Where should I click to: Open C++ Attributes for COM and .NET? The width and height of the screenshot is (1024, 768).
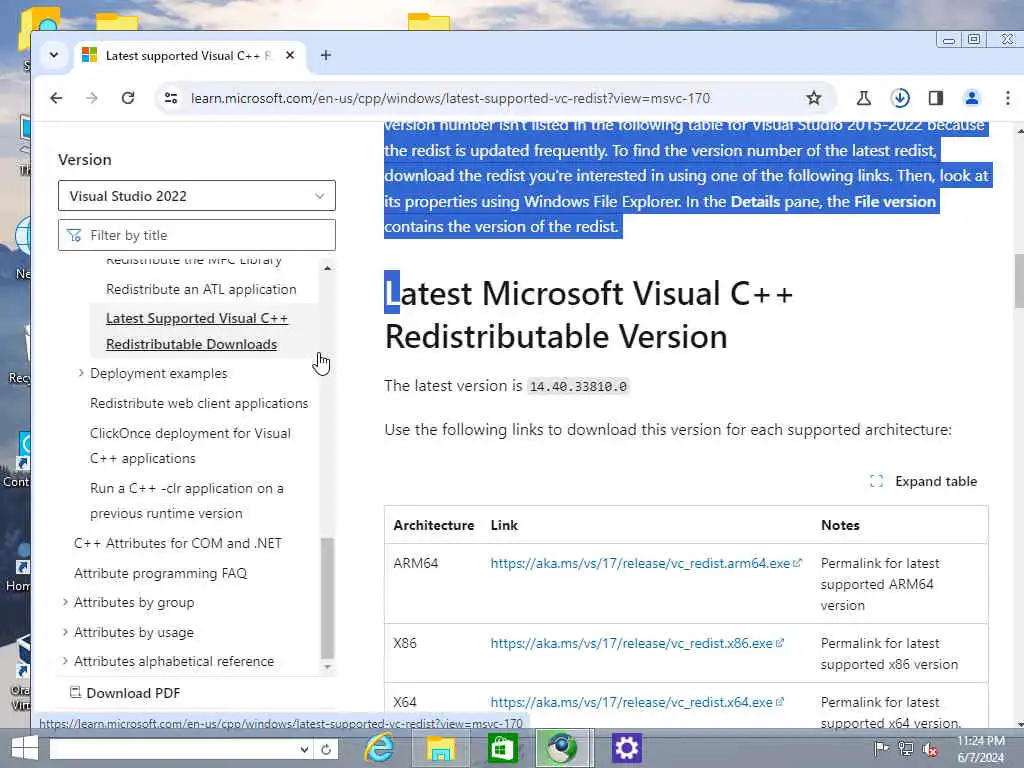pos(178,543)
